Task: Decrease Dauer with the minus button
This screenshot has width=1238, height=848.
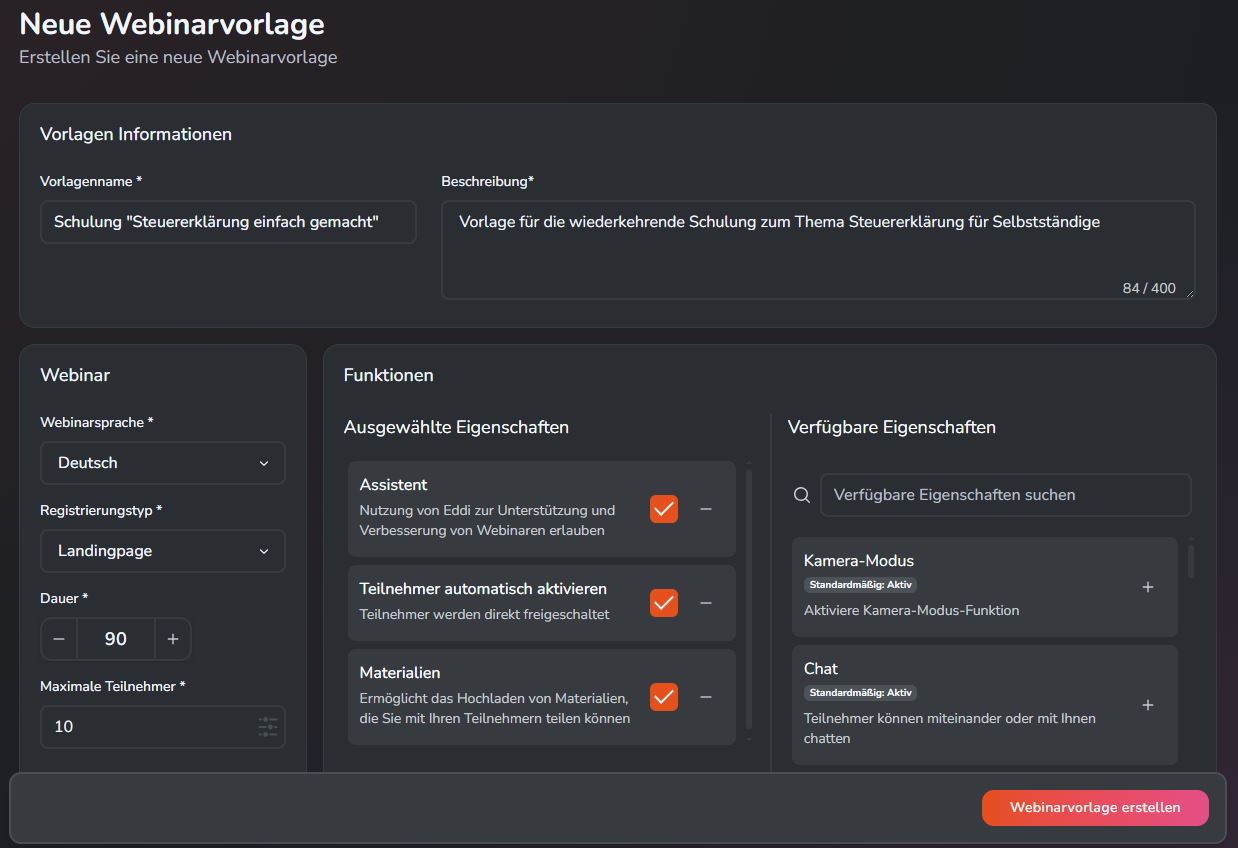Action: tap(59, 639)
